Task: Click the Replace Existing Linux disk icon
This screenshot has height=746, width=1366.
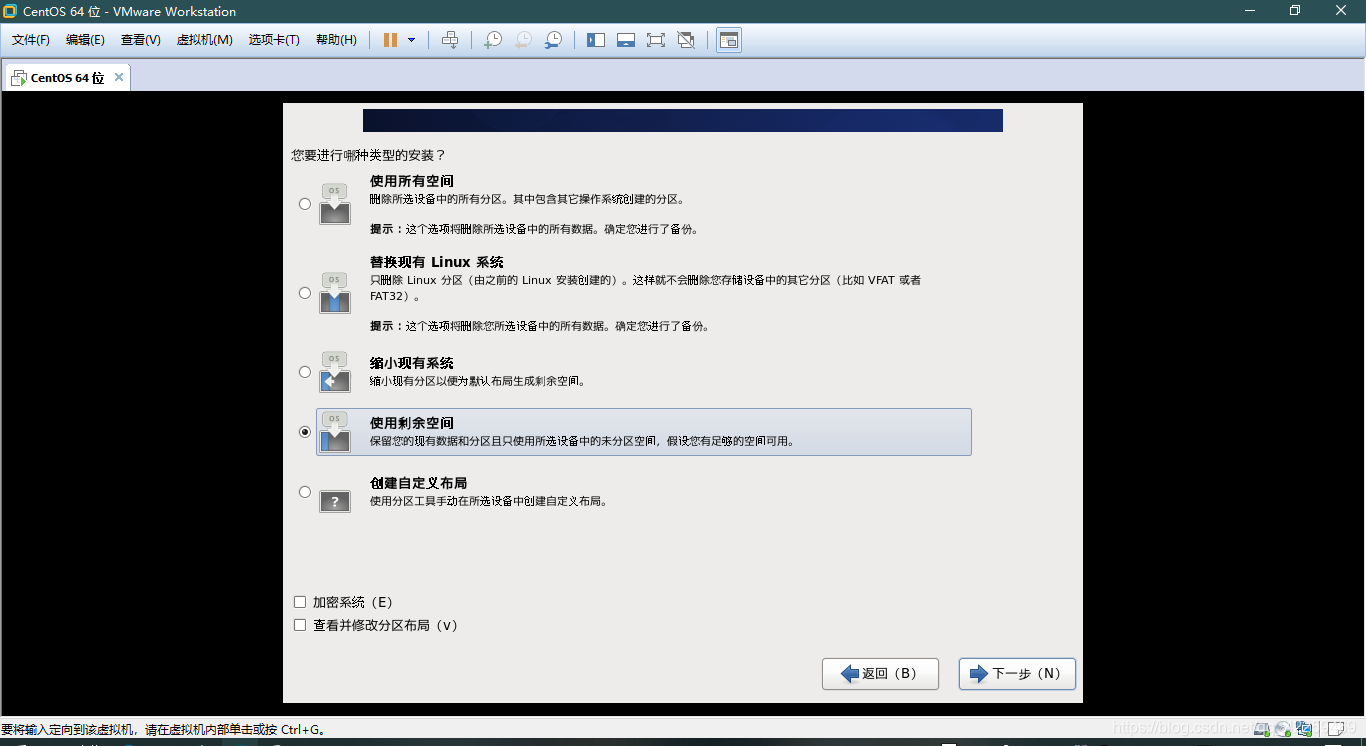Action: point(335,293)
